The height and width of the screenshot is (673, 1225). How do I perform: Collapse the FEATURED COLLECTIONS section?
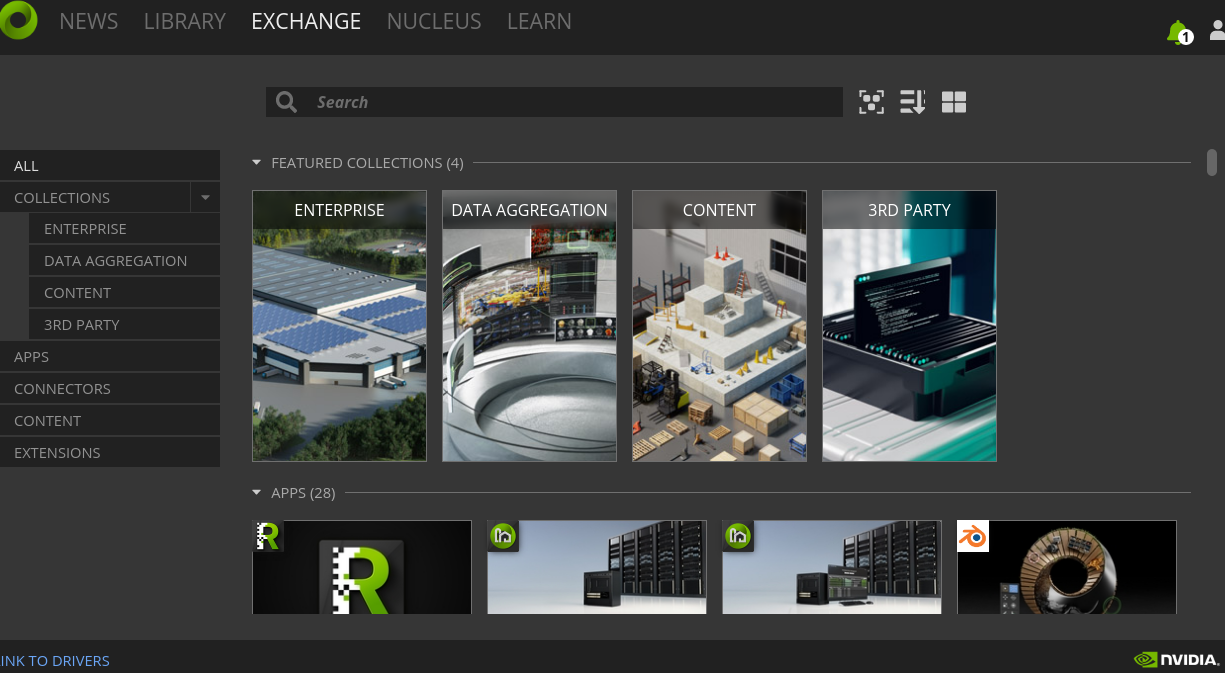point(257,162)
